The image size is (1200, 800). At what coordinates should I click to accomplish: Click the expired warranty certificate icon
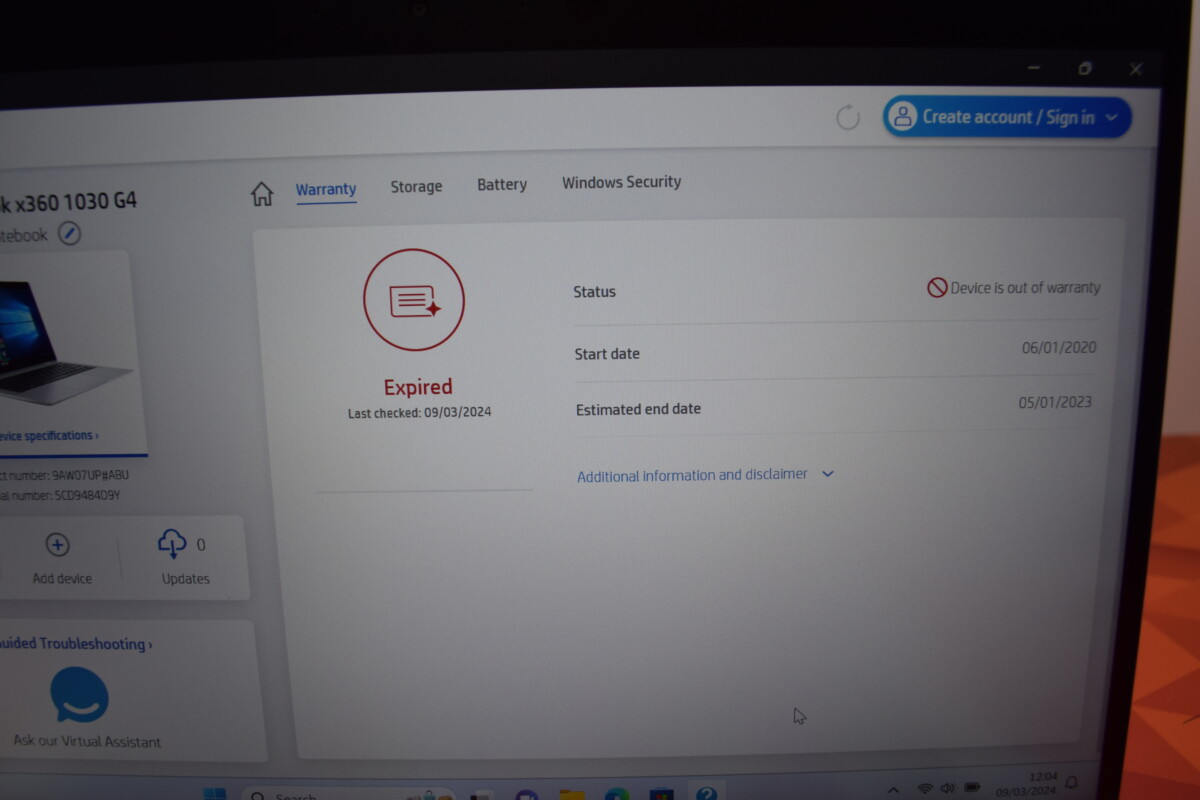[414, 300]
